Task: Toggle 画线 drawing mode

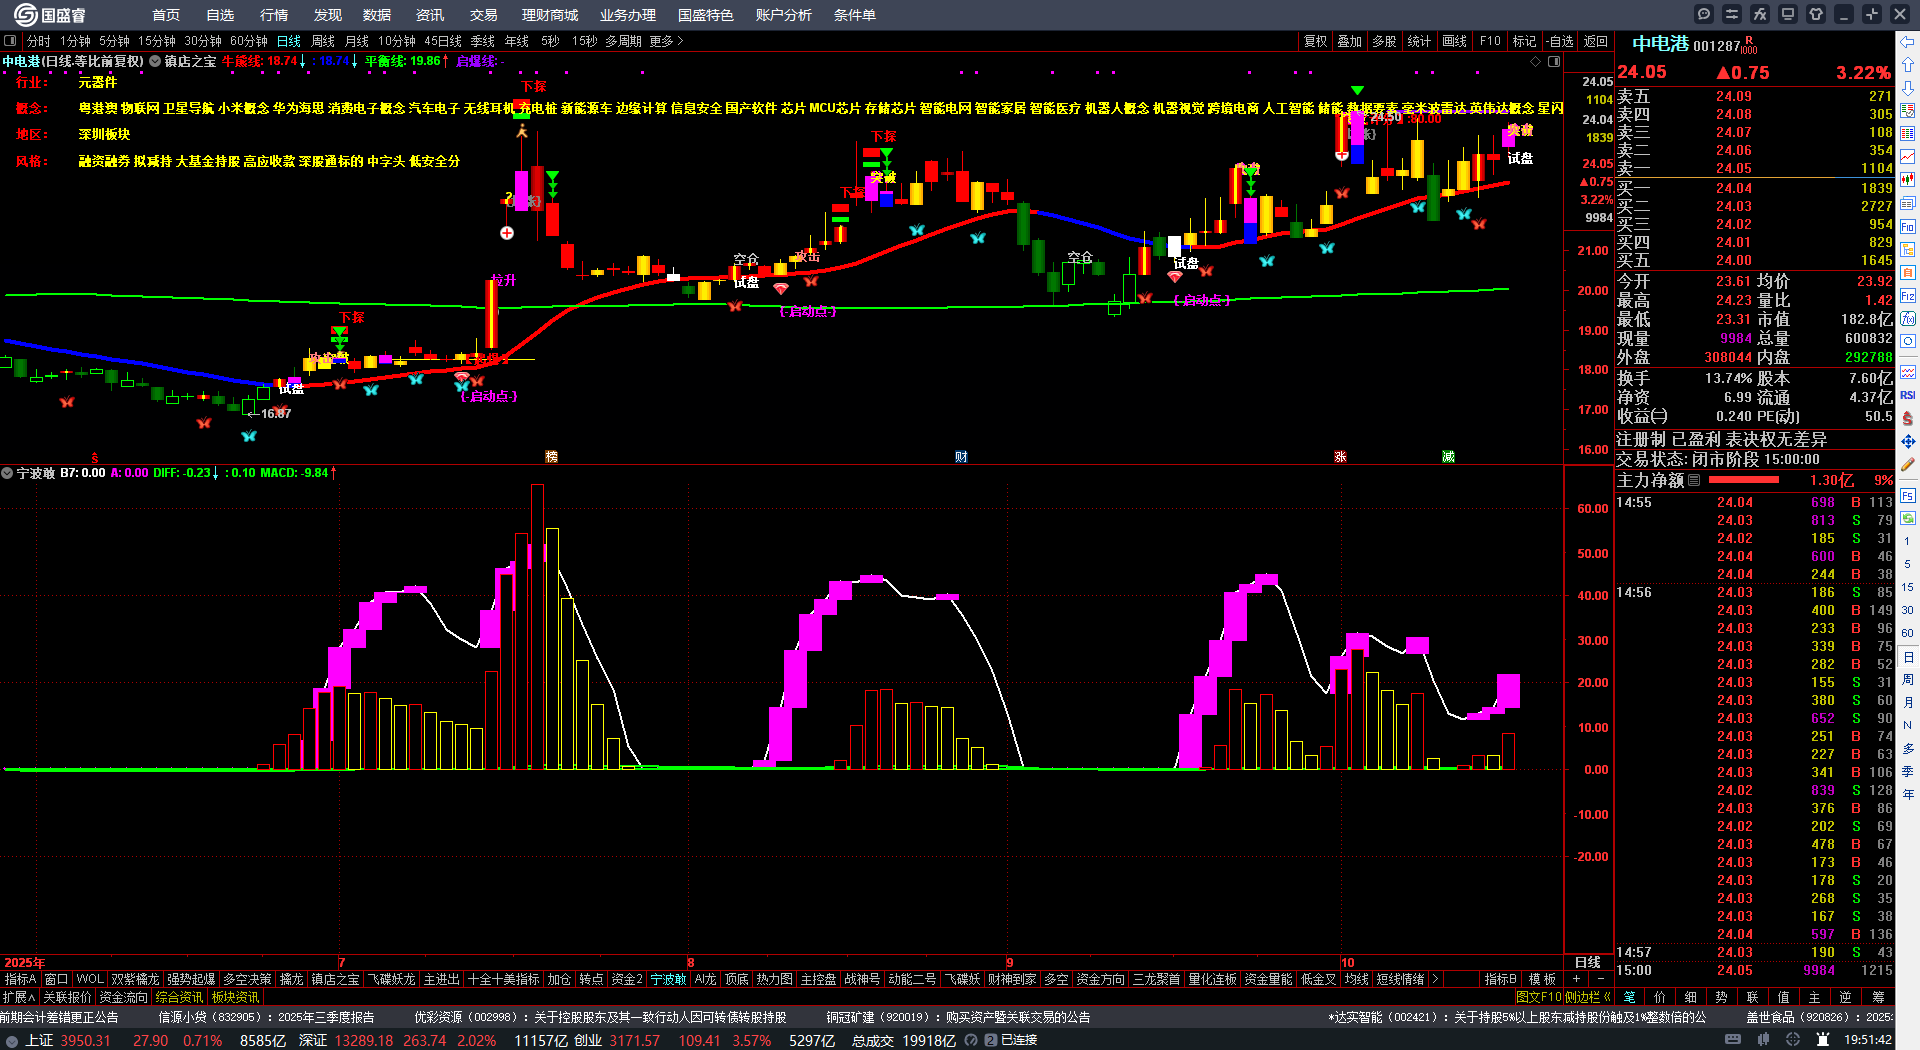Action: (1455, 41)
